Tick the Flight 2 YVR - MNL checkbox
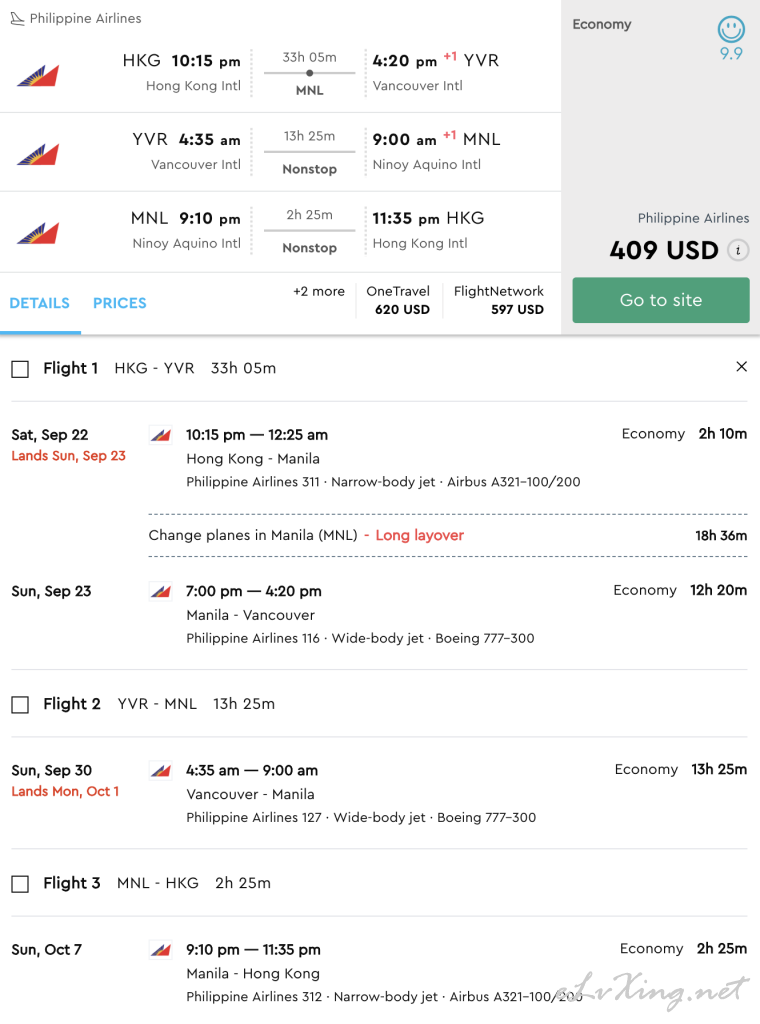760x1024 pixels. coord(20,705)
